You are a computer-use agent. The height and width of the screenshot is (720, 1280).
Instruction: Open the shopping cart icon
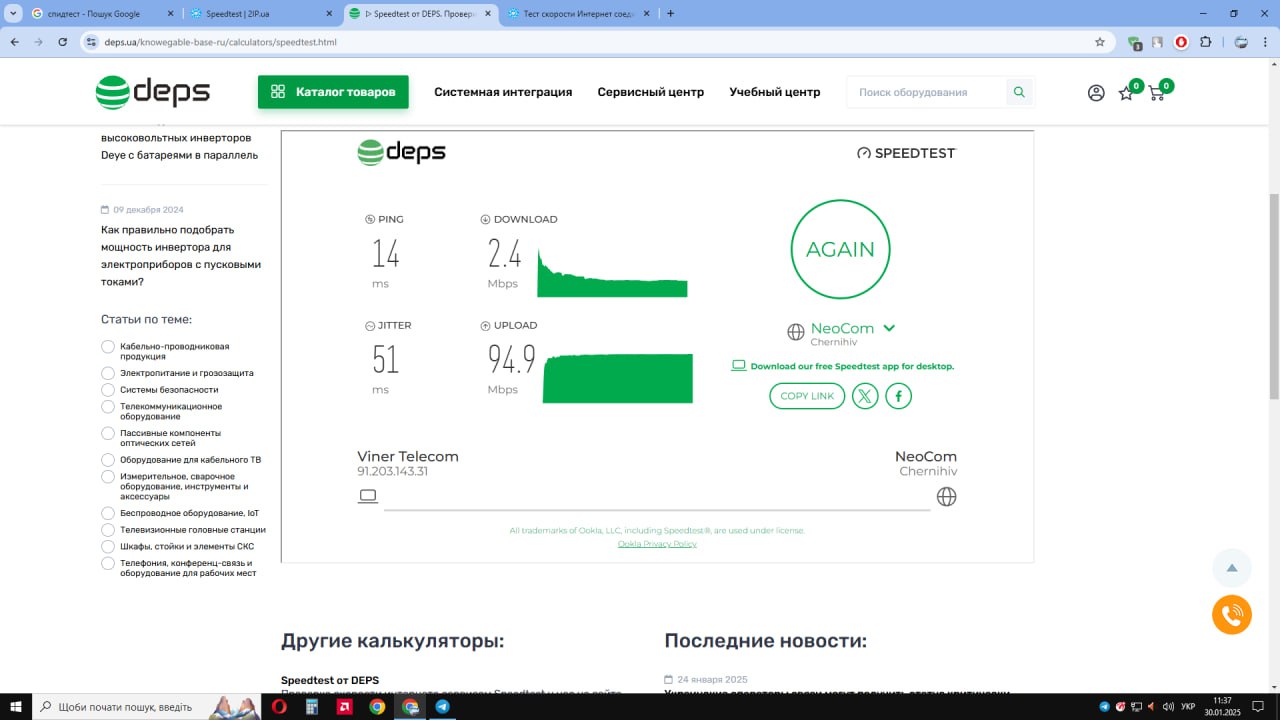(1157, 93)
